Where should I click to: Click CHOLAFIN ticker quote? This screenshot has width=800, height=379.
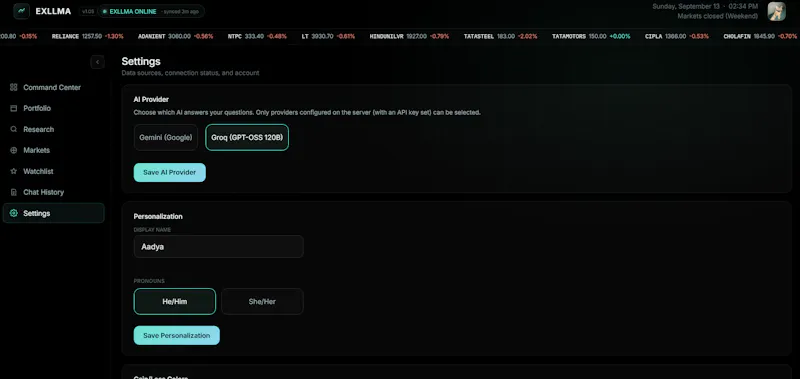pyautogui.click(x=760, y=37)
